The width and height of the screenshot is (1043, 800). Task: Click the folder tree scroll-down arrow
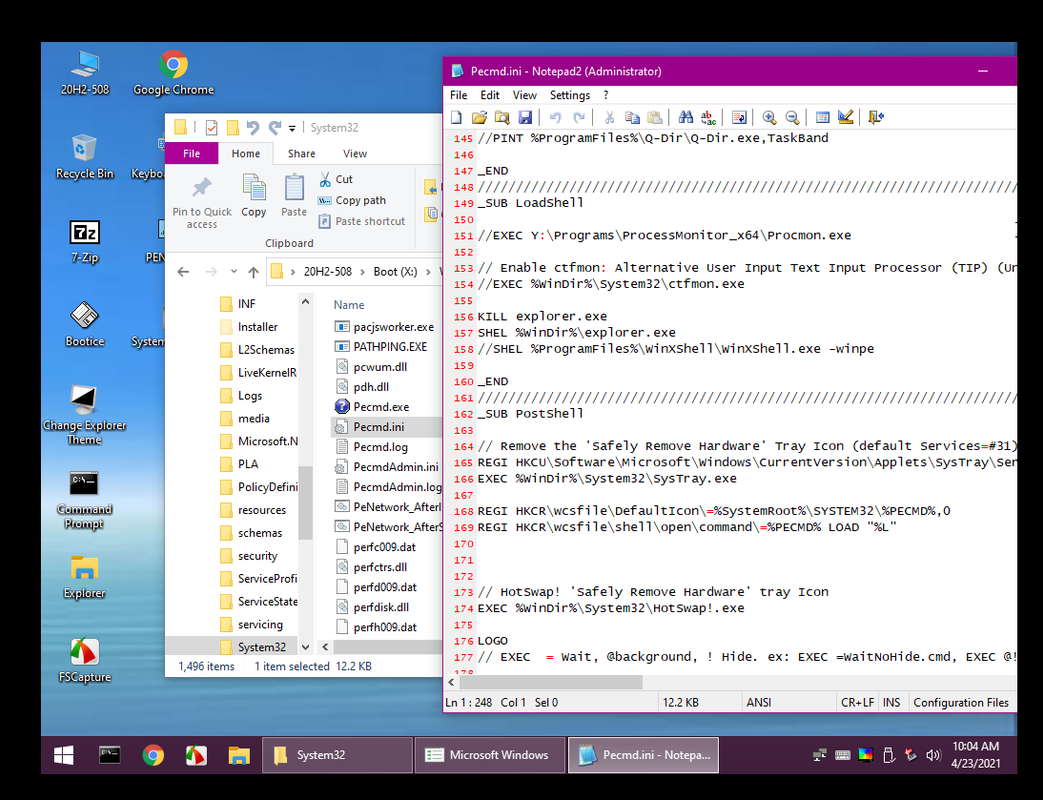(x=305, y=647)
